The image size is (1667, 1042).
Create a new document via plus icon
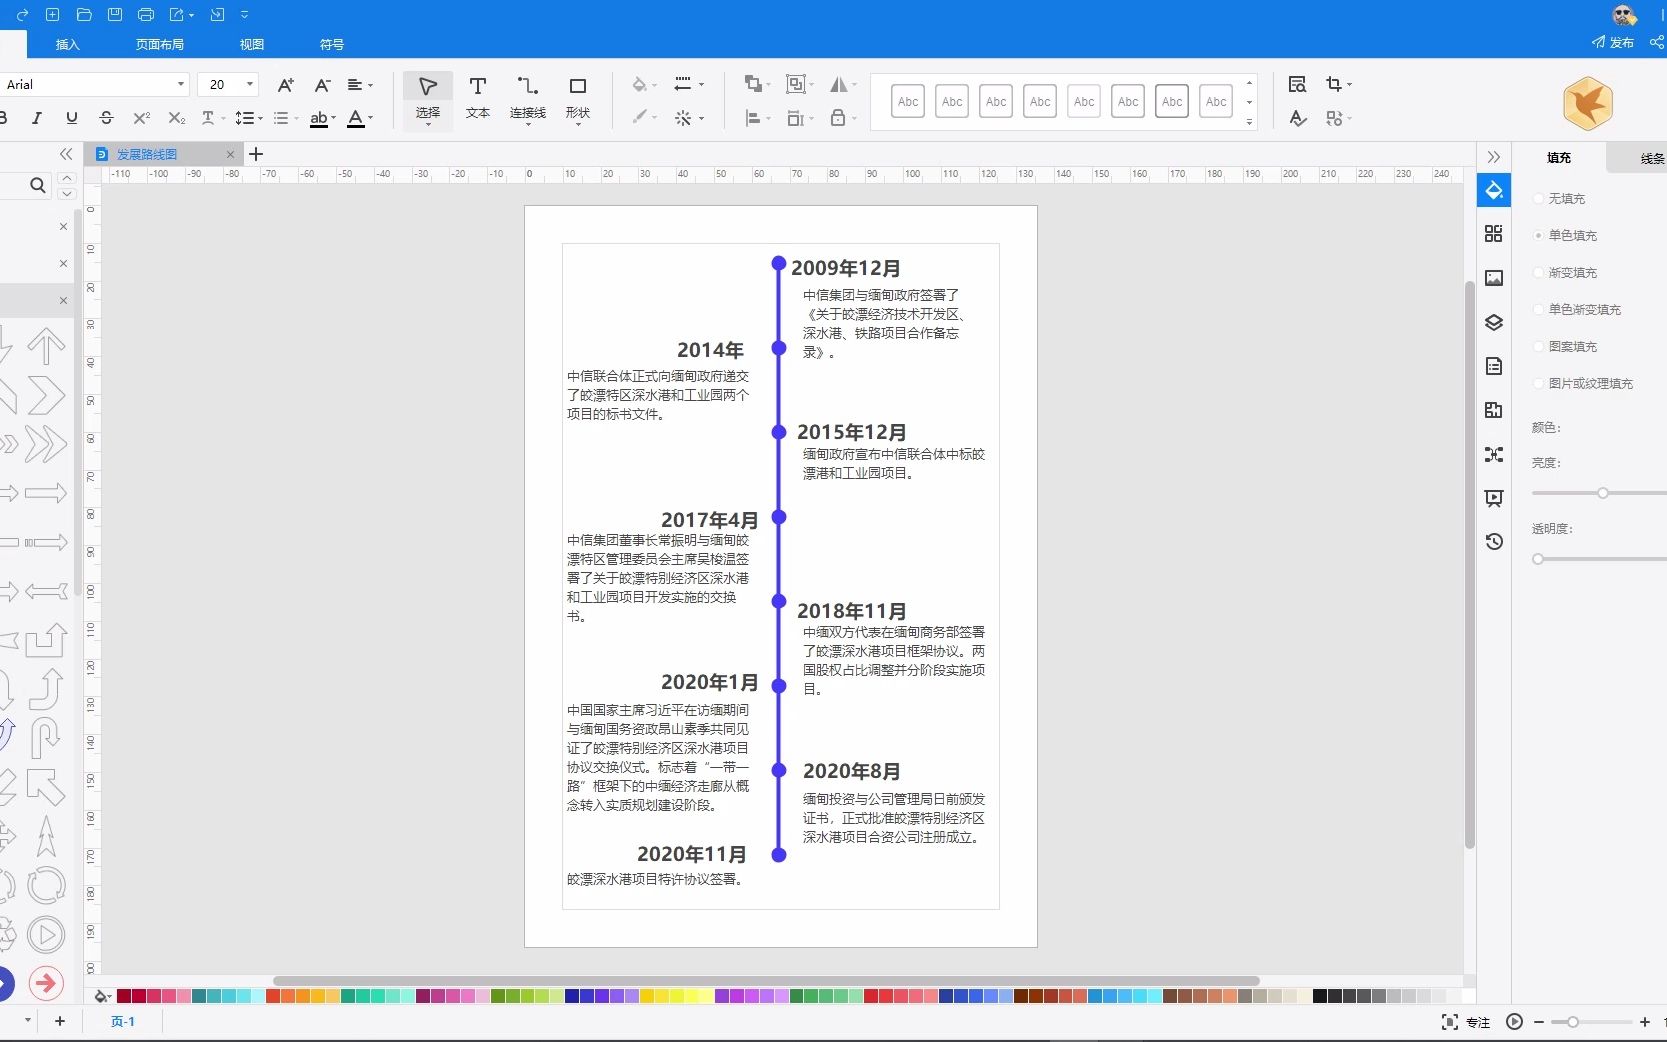point(53,15)
